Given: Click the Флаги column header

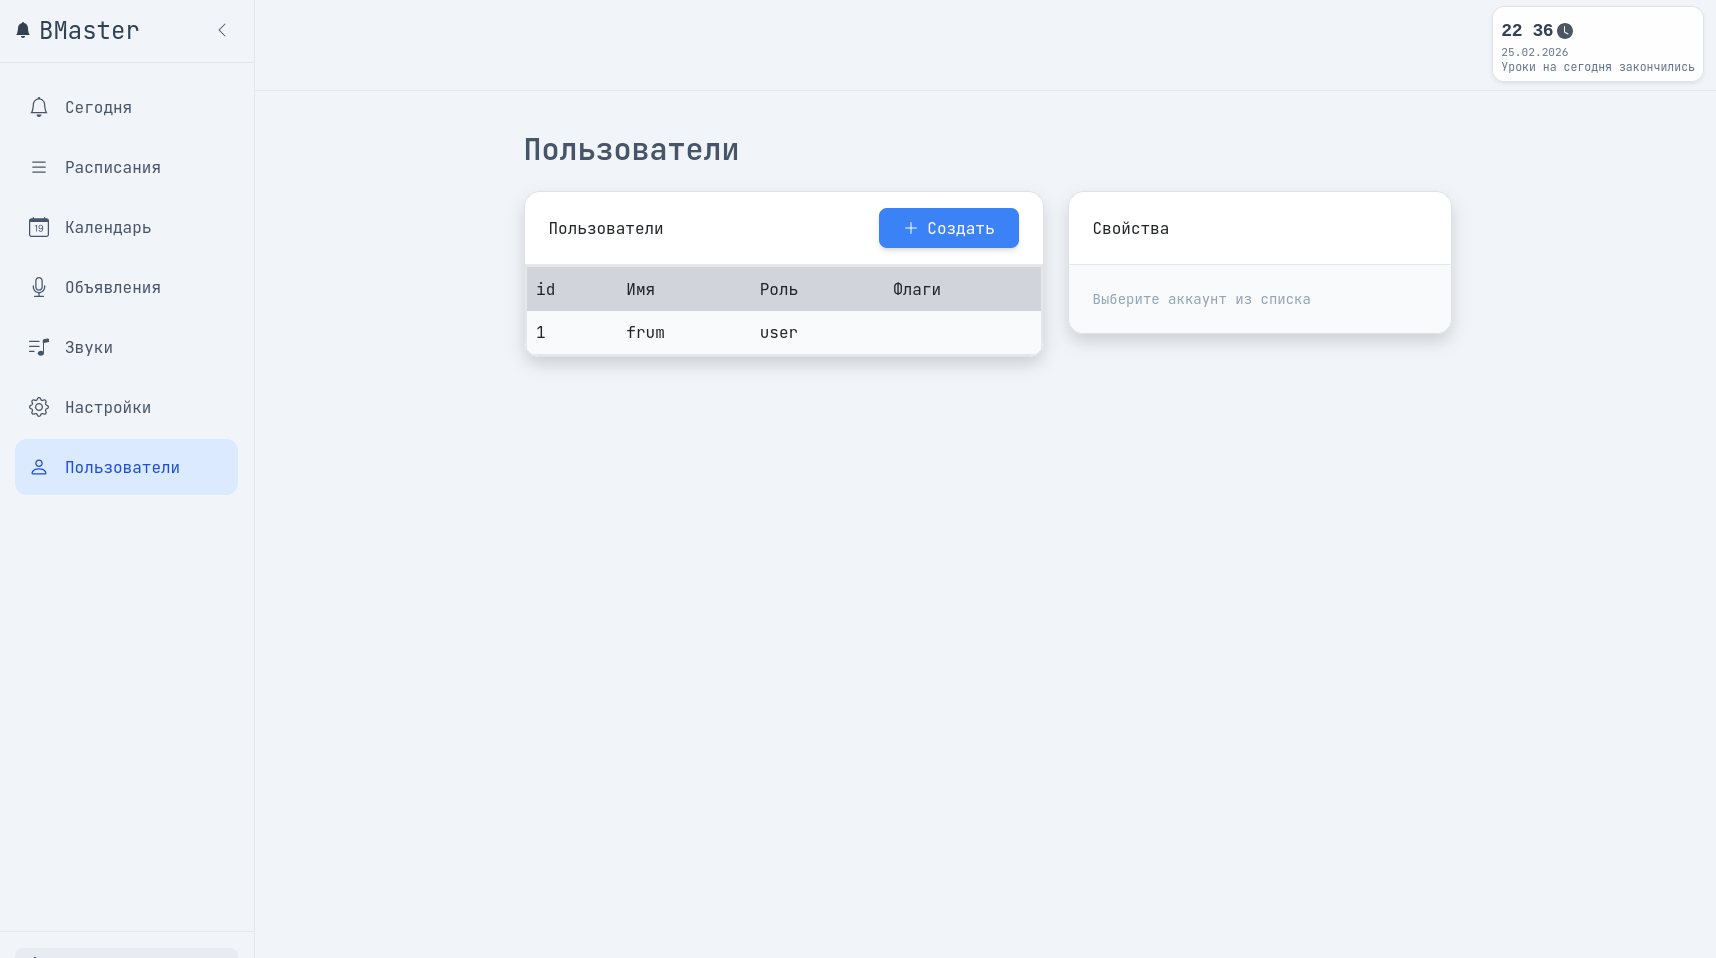Looking at the screenshot, I should click(916, 289).
